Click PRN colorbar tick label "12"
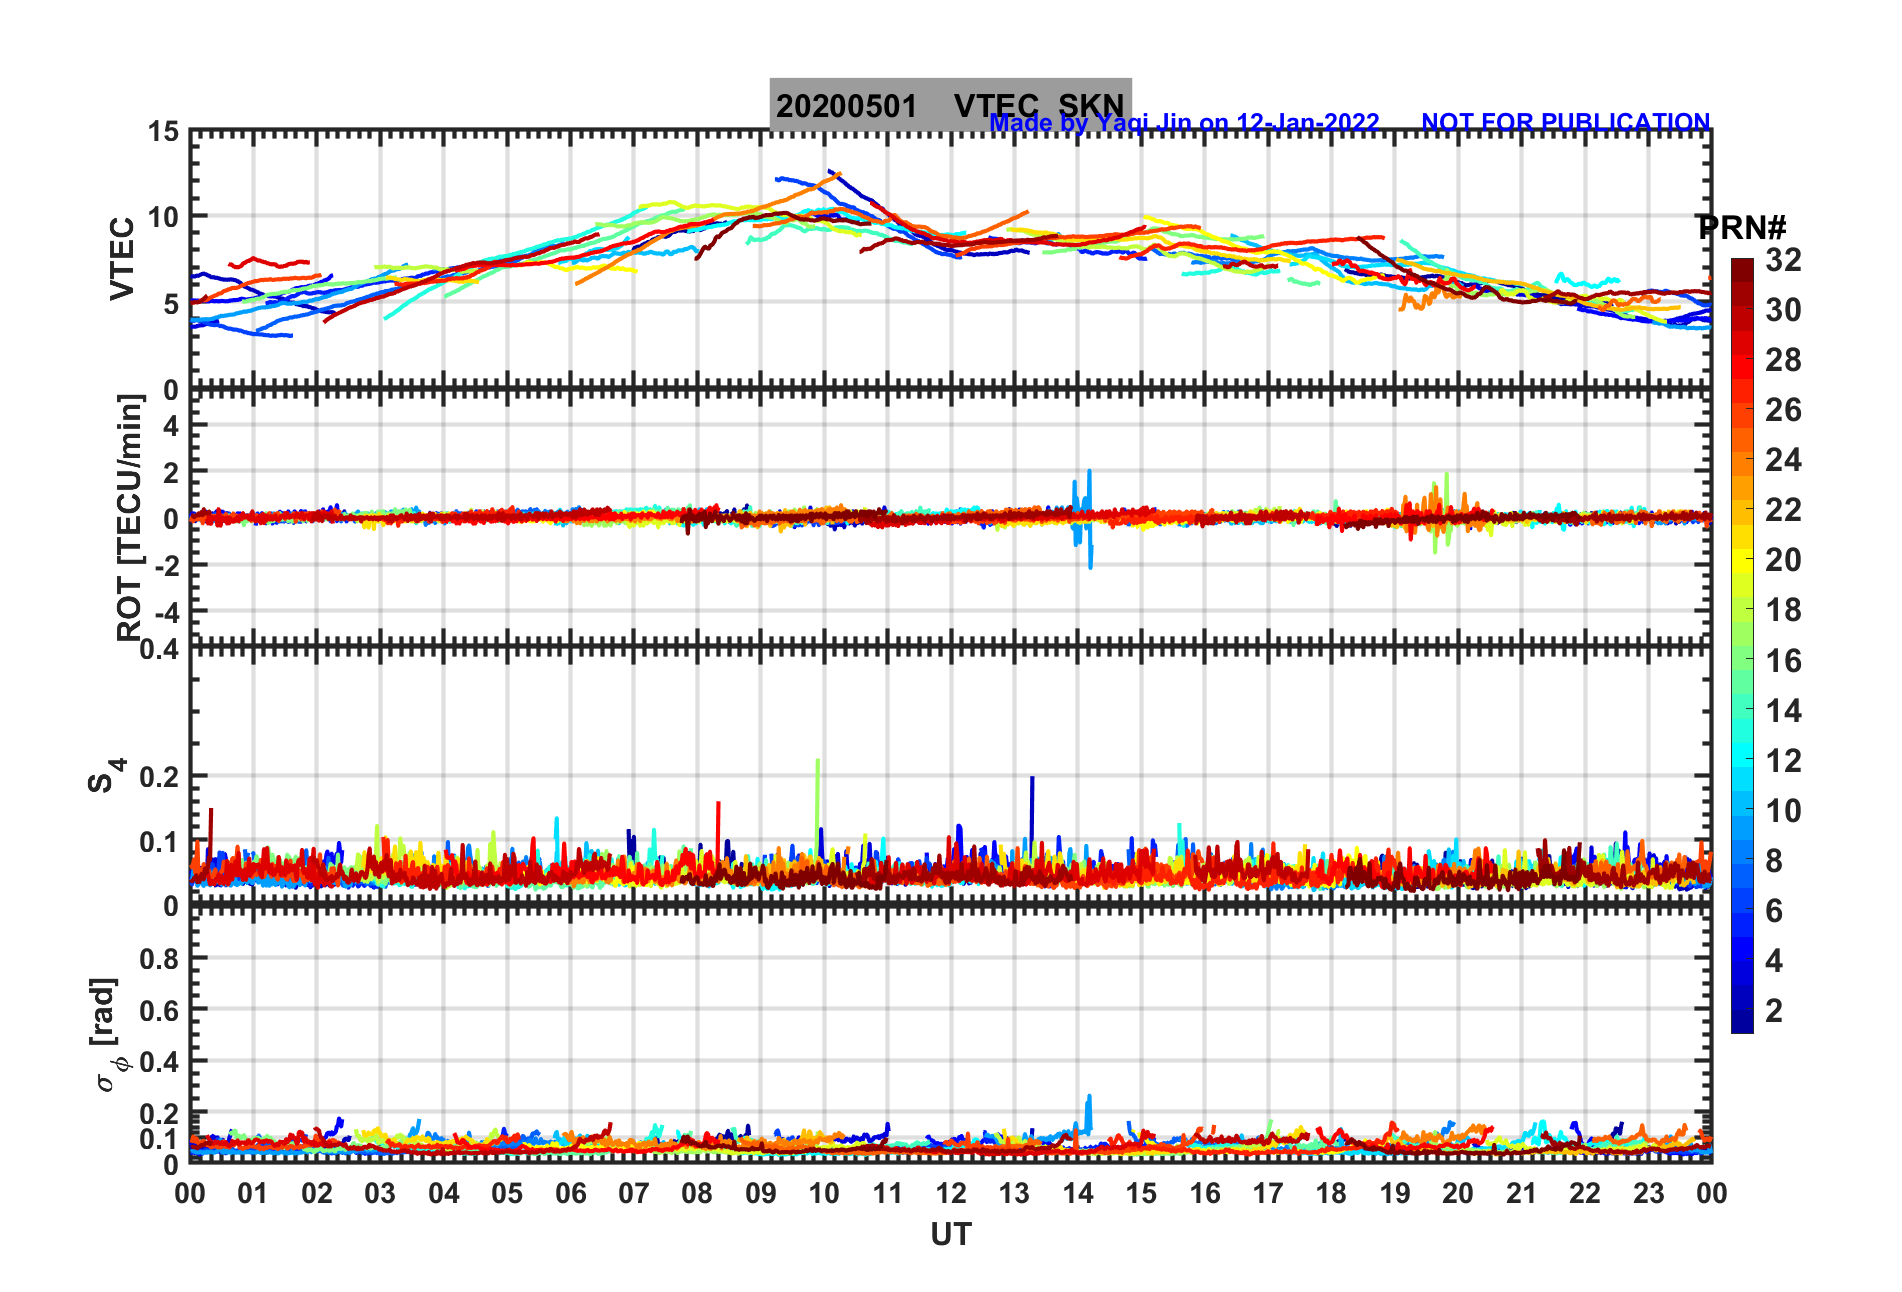Image resolution: width=1902 pixels, height=1292 pixels. [x=1783, y=761]
